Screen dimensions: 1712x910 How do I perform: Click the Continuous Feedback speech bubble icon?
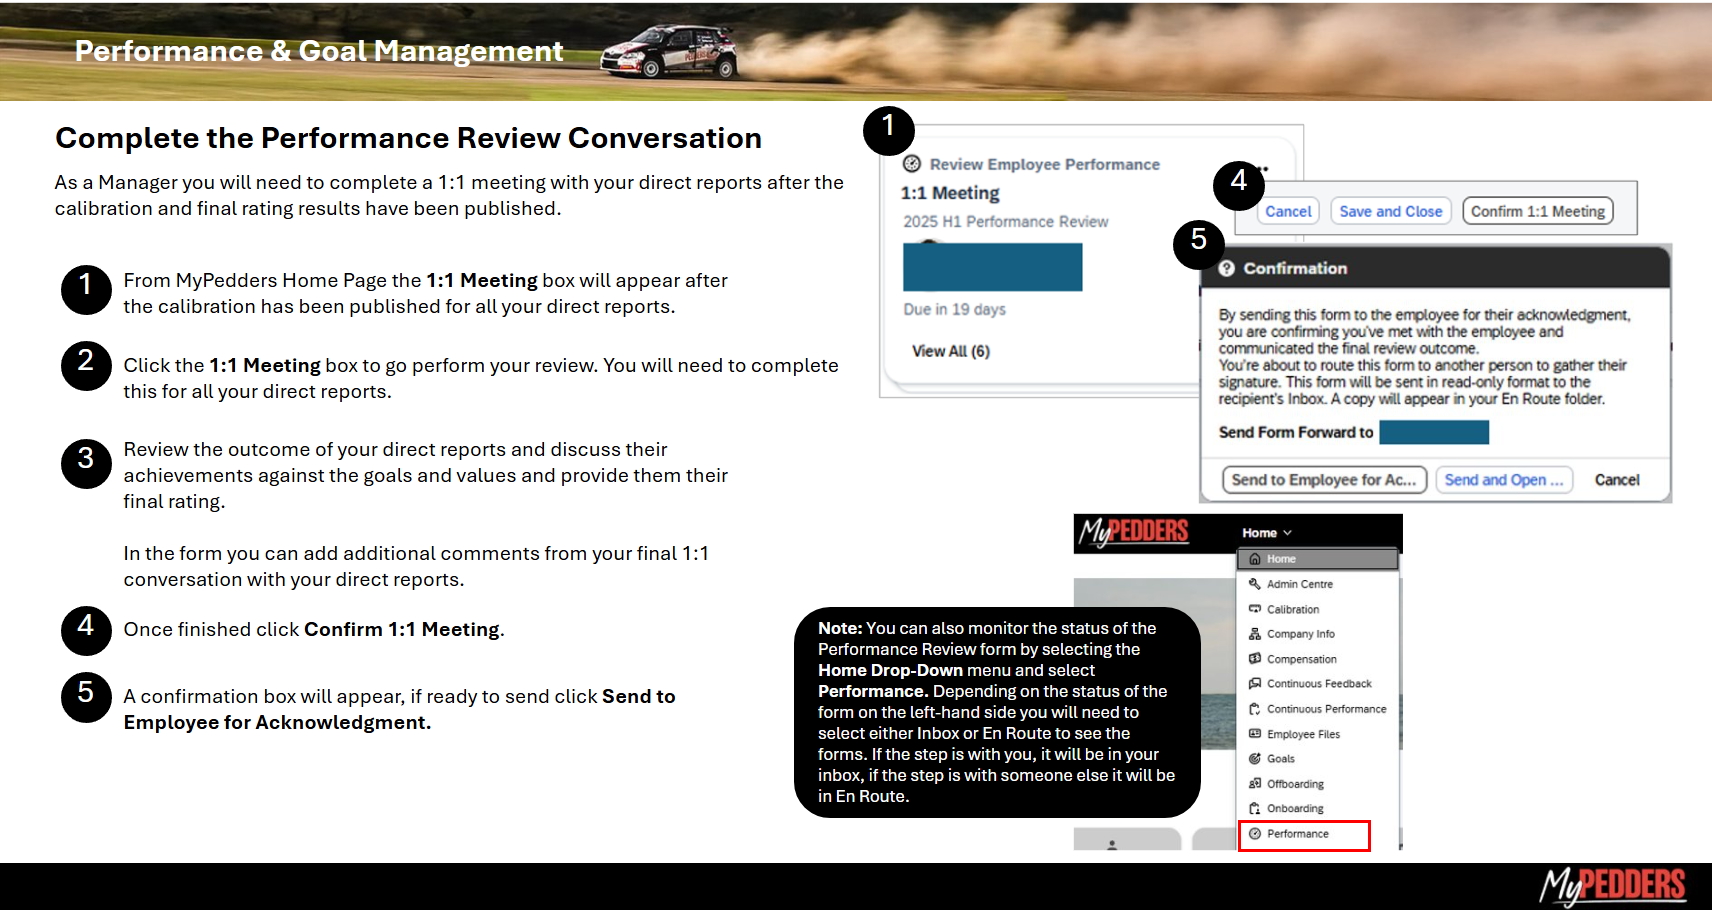point(1254,684)
